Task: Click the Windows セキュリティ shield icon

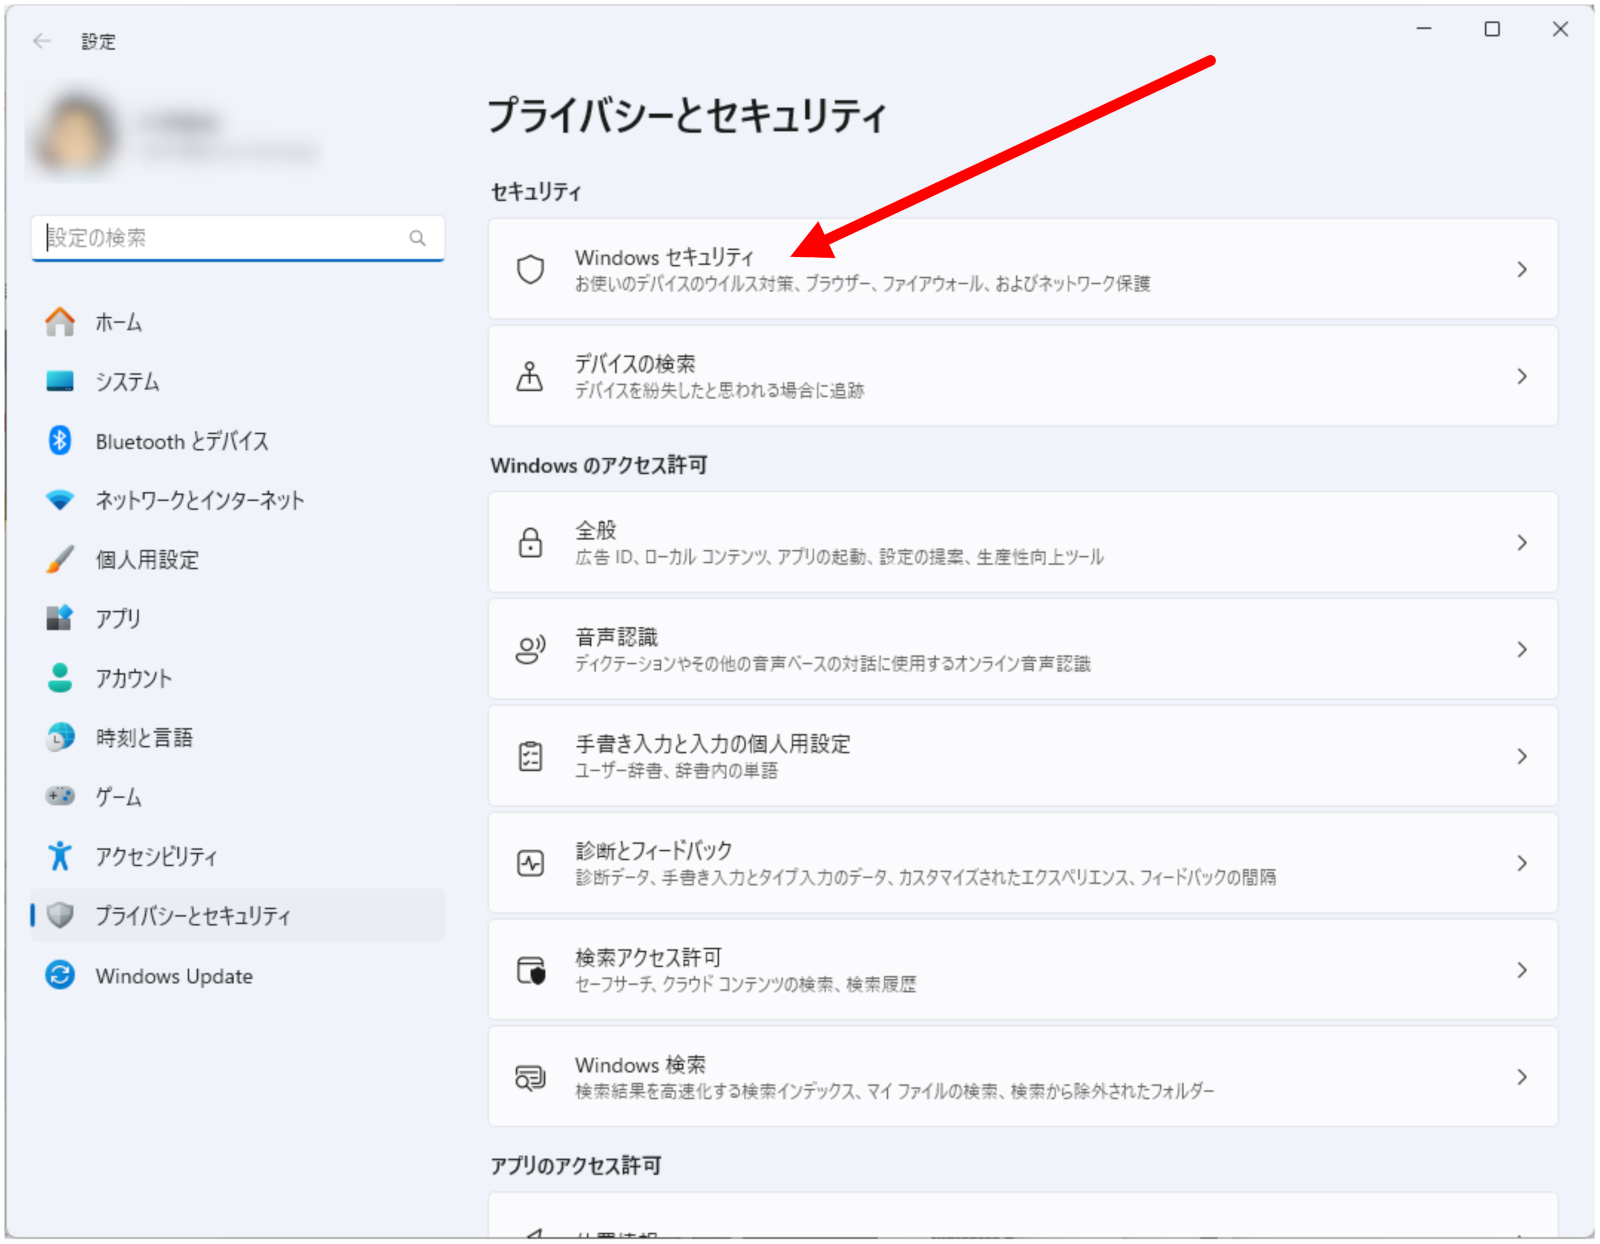Action: click(x=530, y=270)
